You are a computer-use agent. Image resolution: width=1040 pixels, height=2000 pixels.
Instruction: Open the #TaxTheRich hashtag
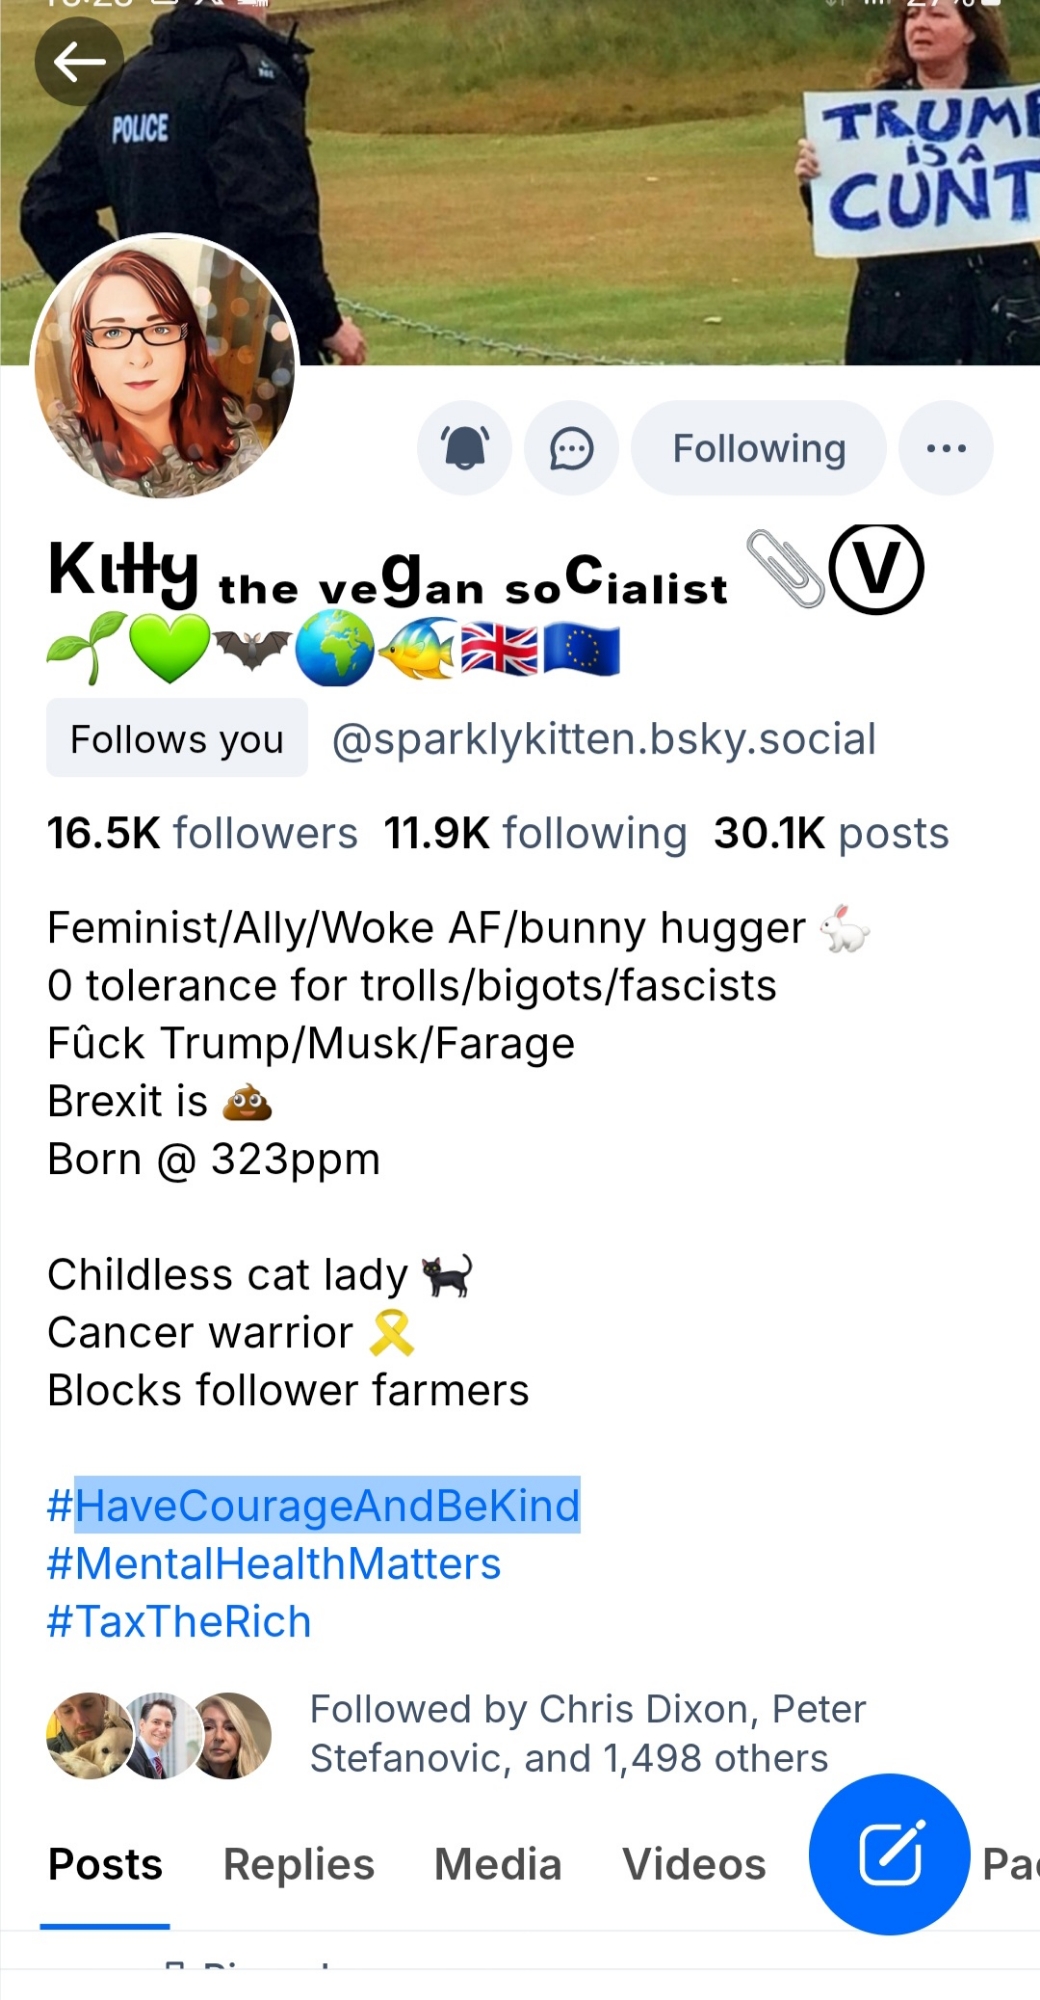point(179,1621)
